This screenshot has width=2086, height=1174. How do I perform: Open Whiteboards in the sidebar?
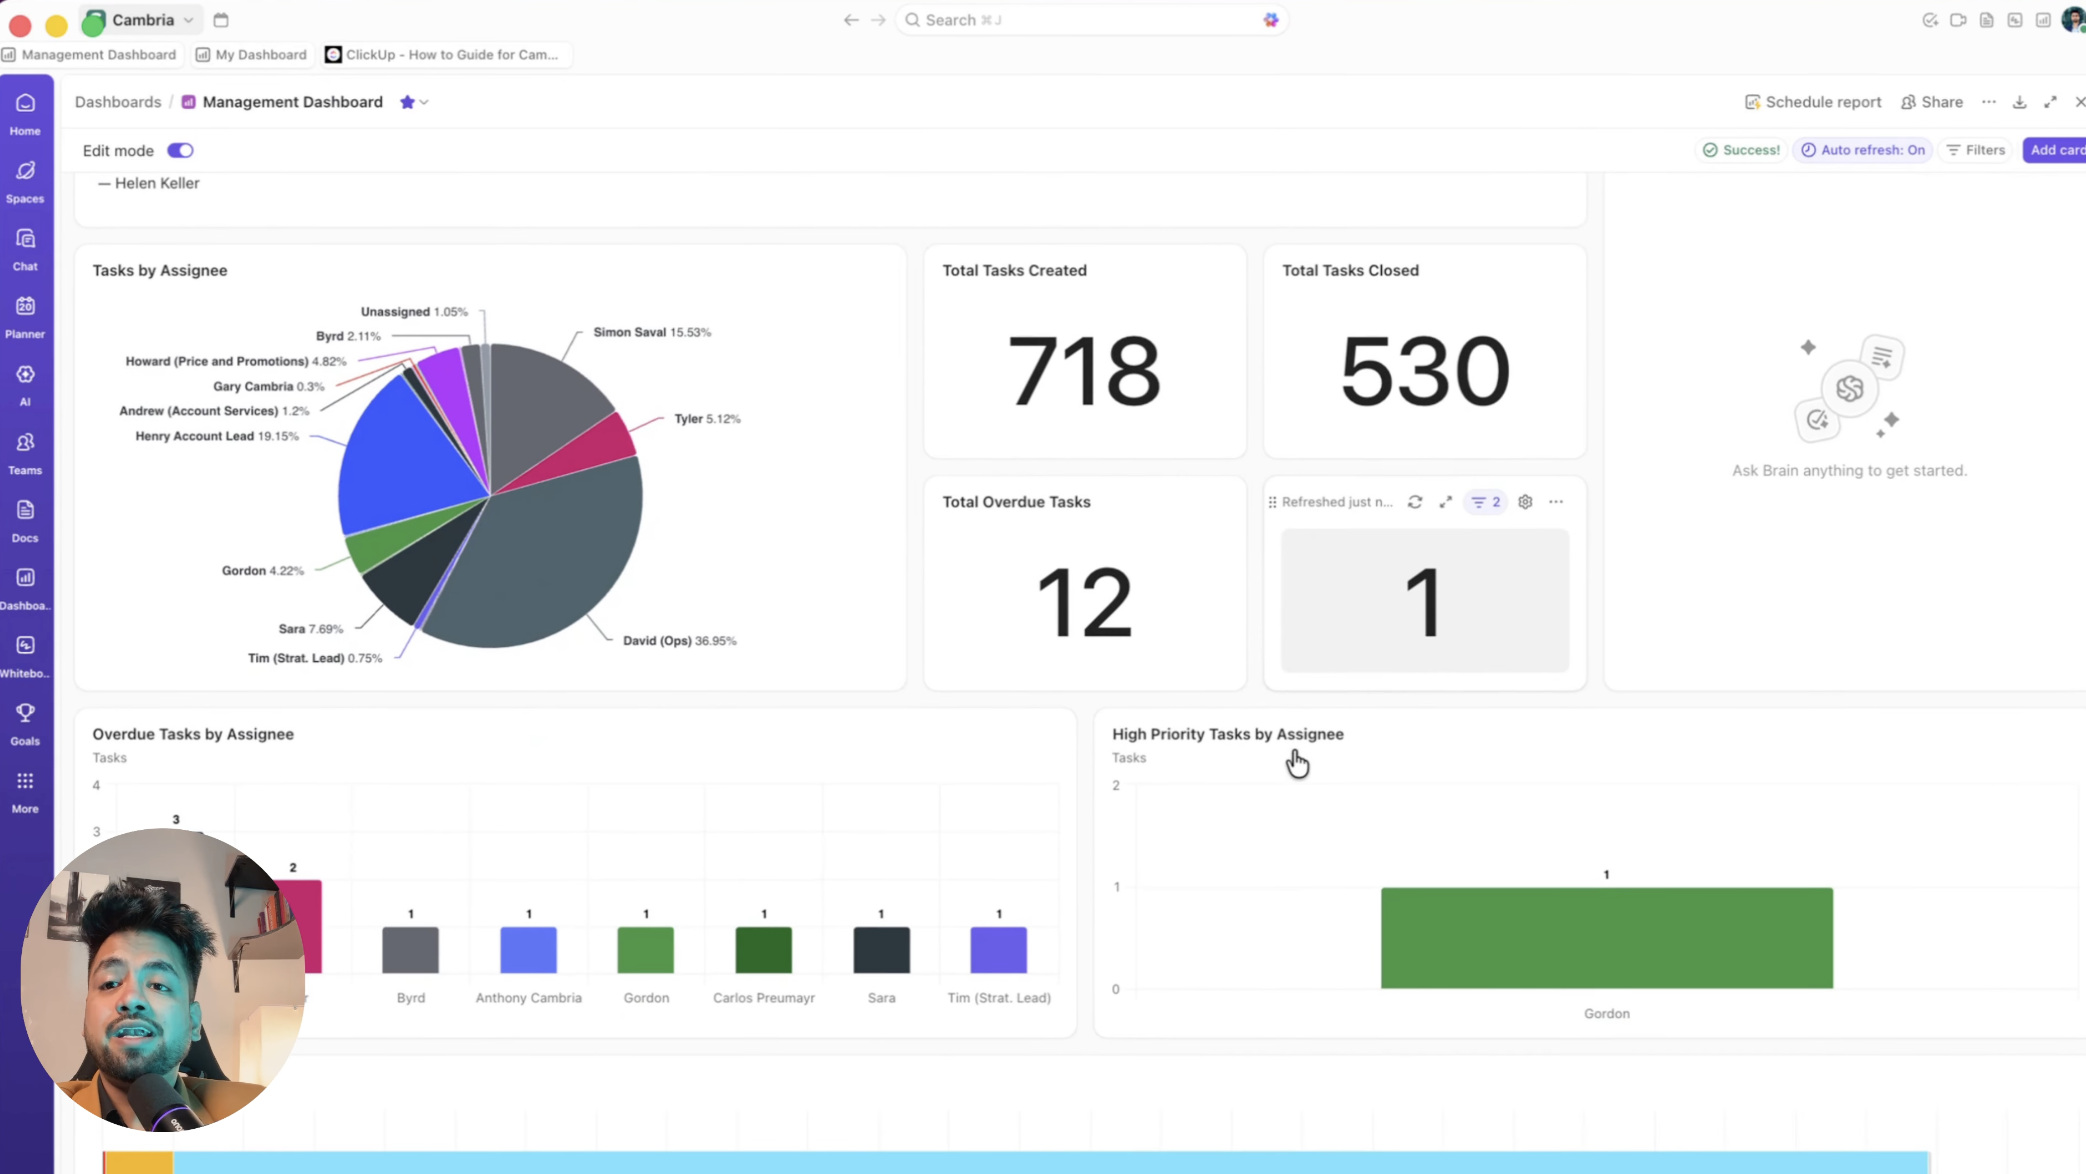tap(25, 656)
